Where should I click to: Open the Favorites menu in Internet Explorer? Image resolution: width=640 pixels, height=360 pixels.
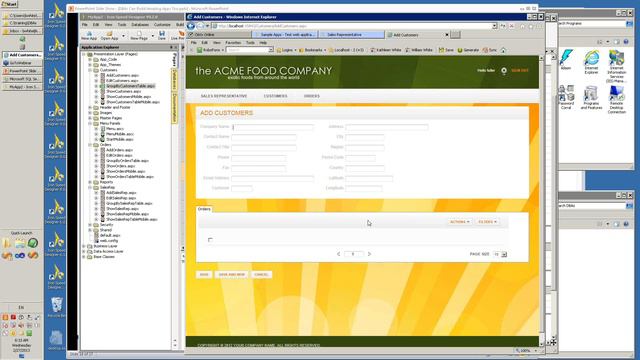(x=233, y=42)
